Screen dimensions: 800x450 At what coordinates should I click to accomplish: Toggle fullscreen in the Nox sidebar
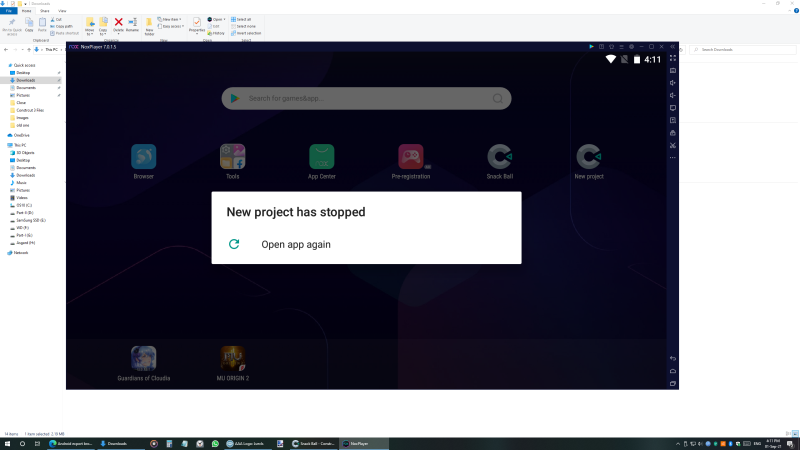(673, 58)
